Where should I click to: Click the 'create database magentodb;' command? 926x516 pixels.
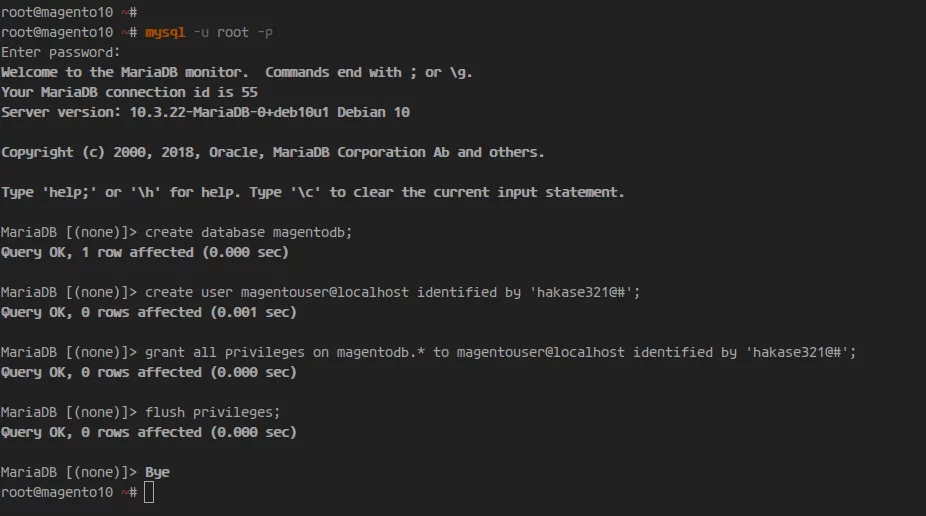click(249, 233)
